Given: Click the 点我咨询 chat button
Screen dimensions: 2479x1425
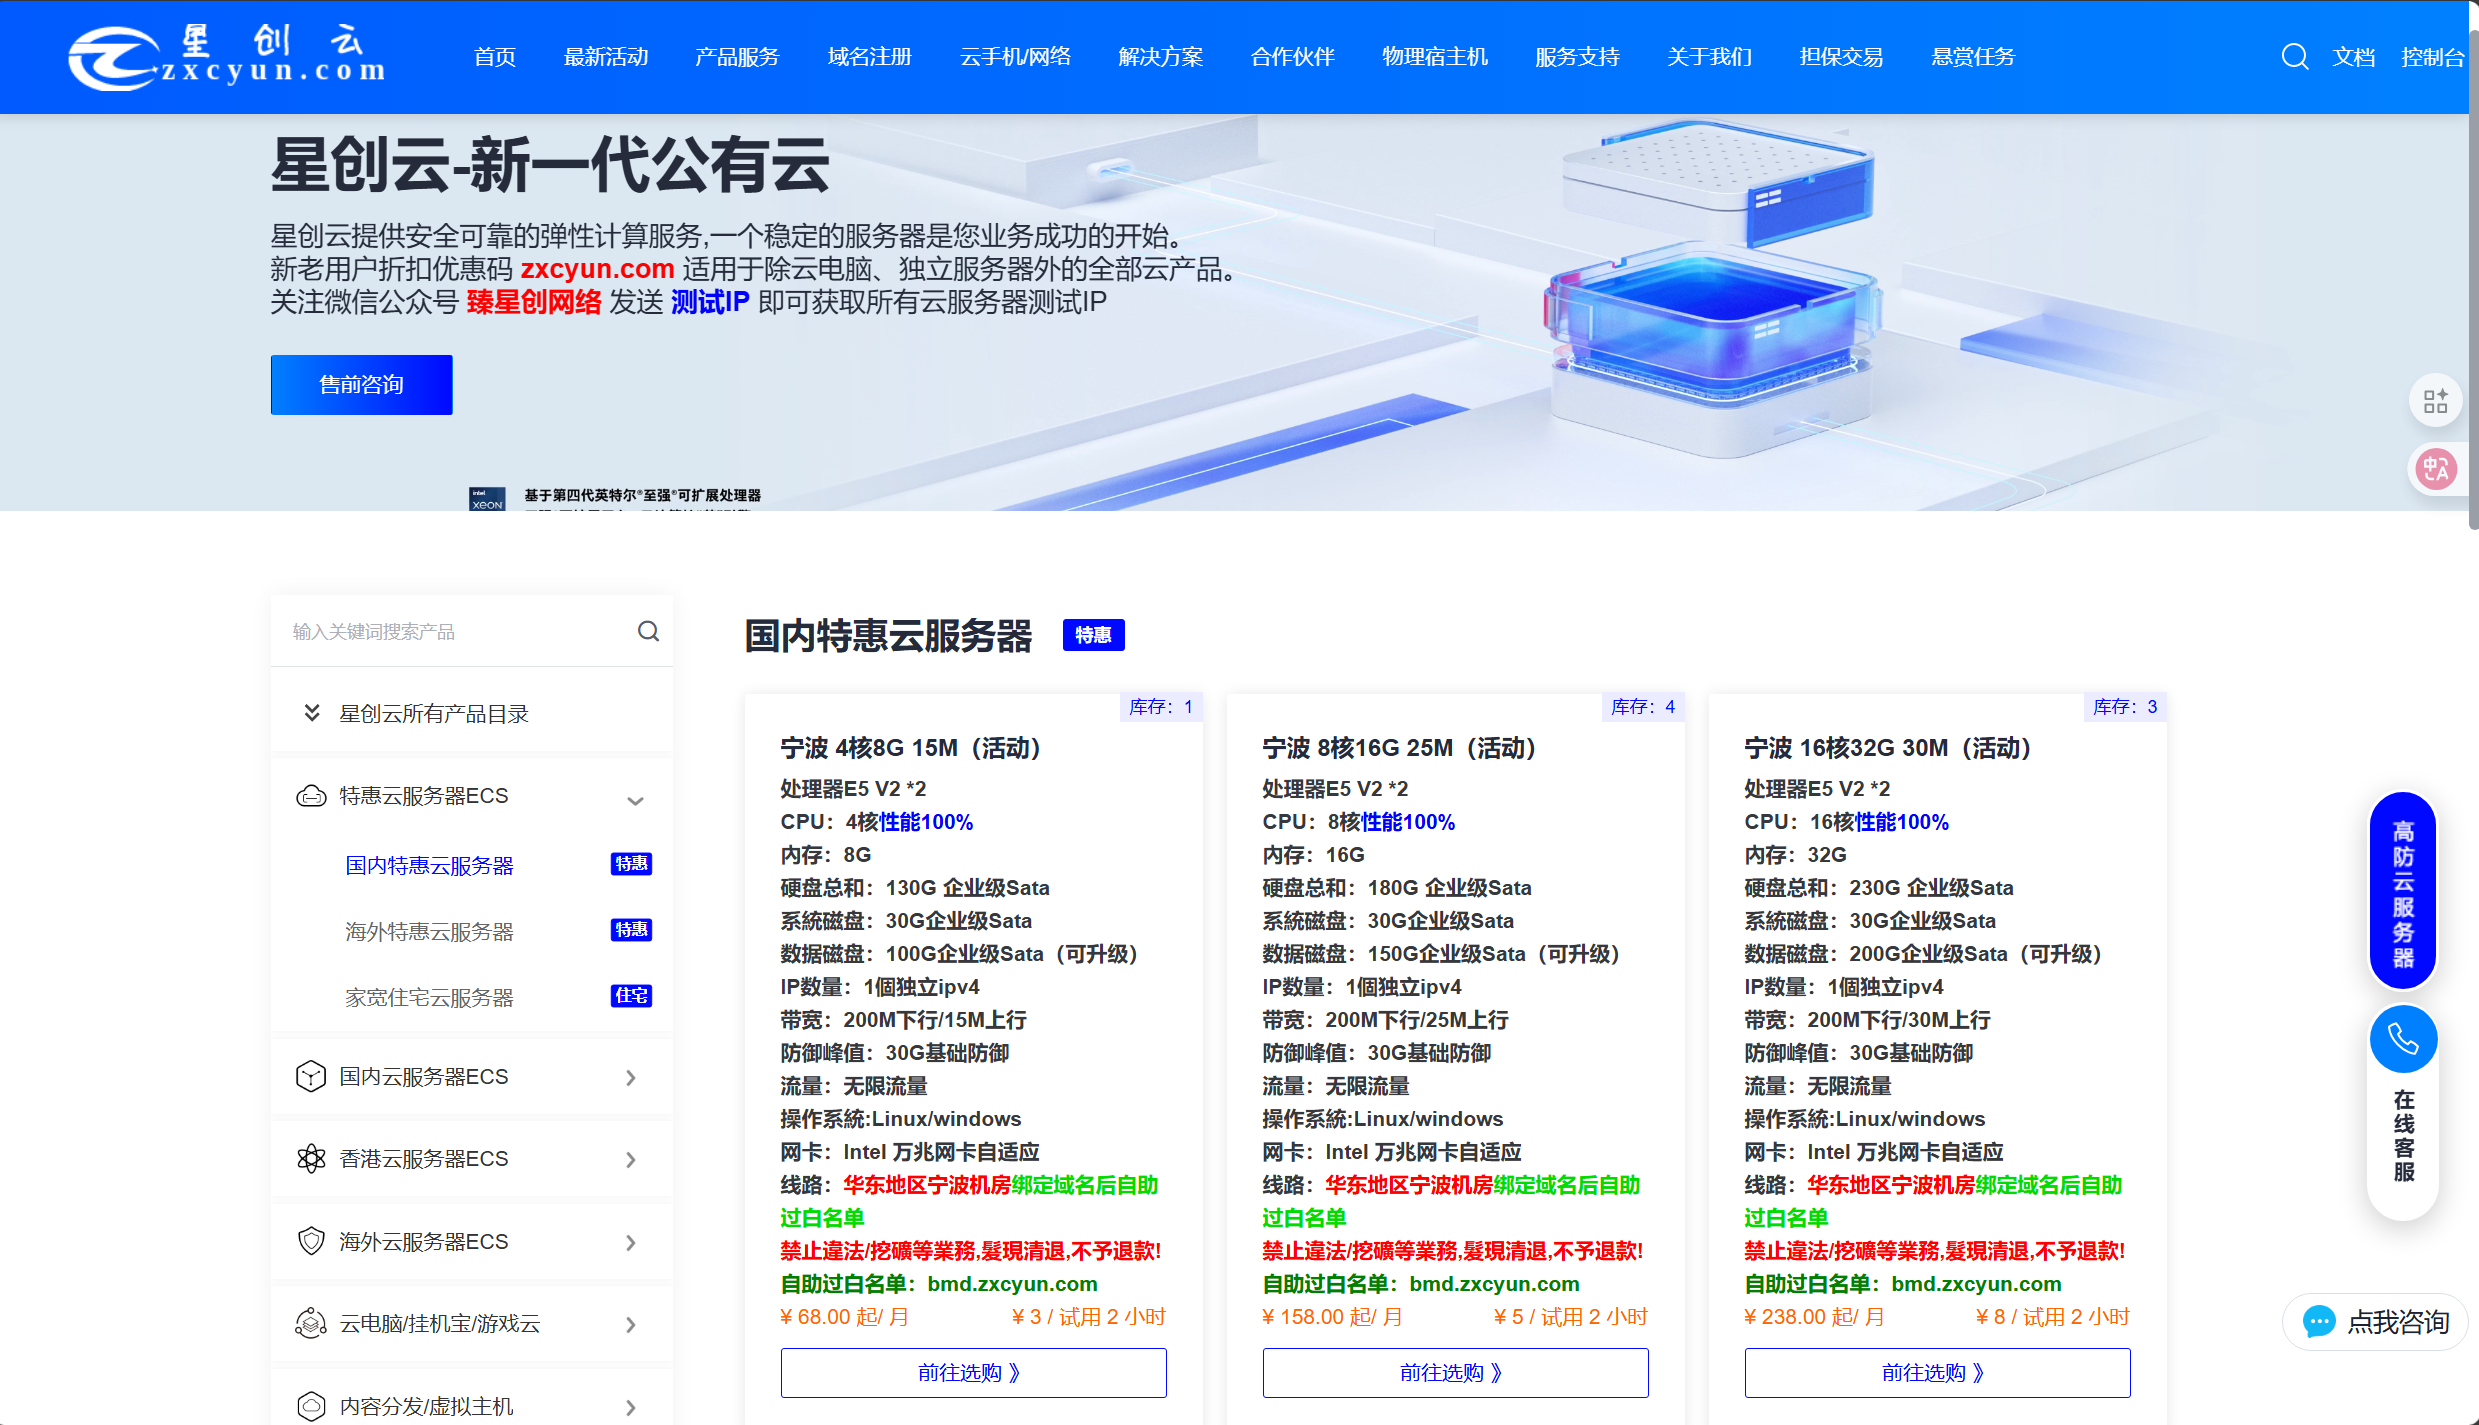Looking at the screenshot, I should click(x=2375, y=1322).
